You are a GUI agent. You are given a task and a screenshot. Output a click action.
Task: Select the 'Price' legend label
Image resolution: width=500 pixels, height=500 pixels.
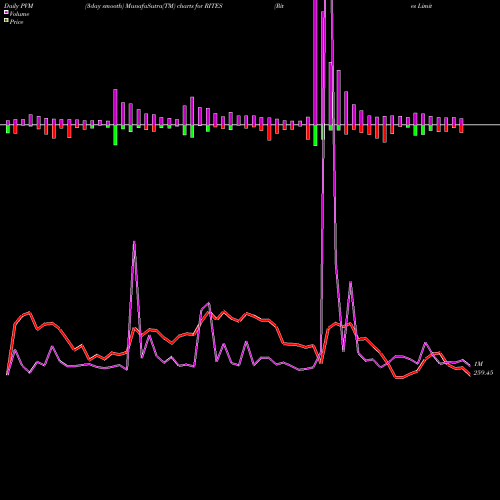click(16, 22)
